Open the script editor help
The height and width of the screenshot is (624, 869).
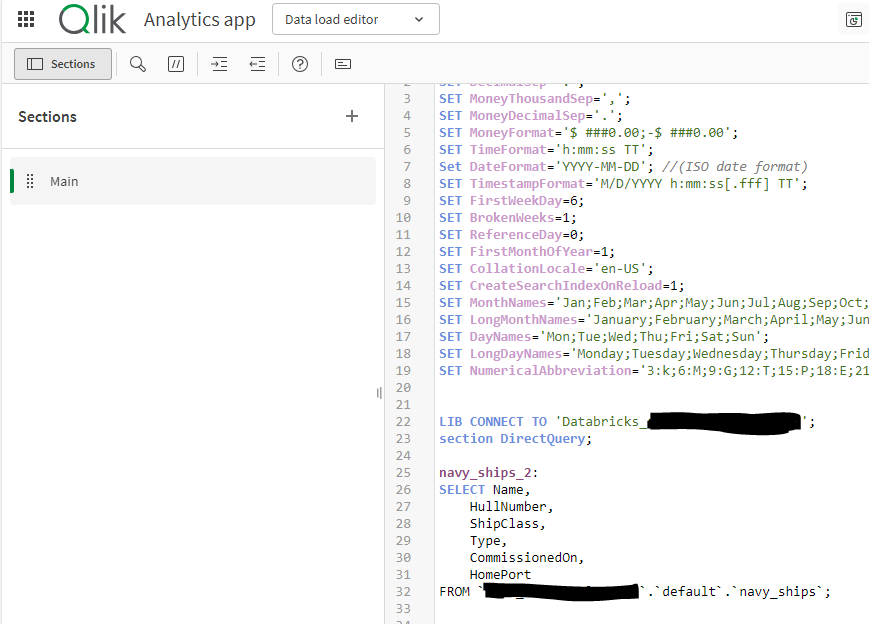point(299,63)
